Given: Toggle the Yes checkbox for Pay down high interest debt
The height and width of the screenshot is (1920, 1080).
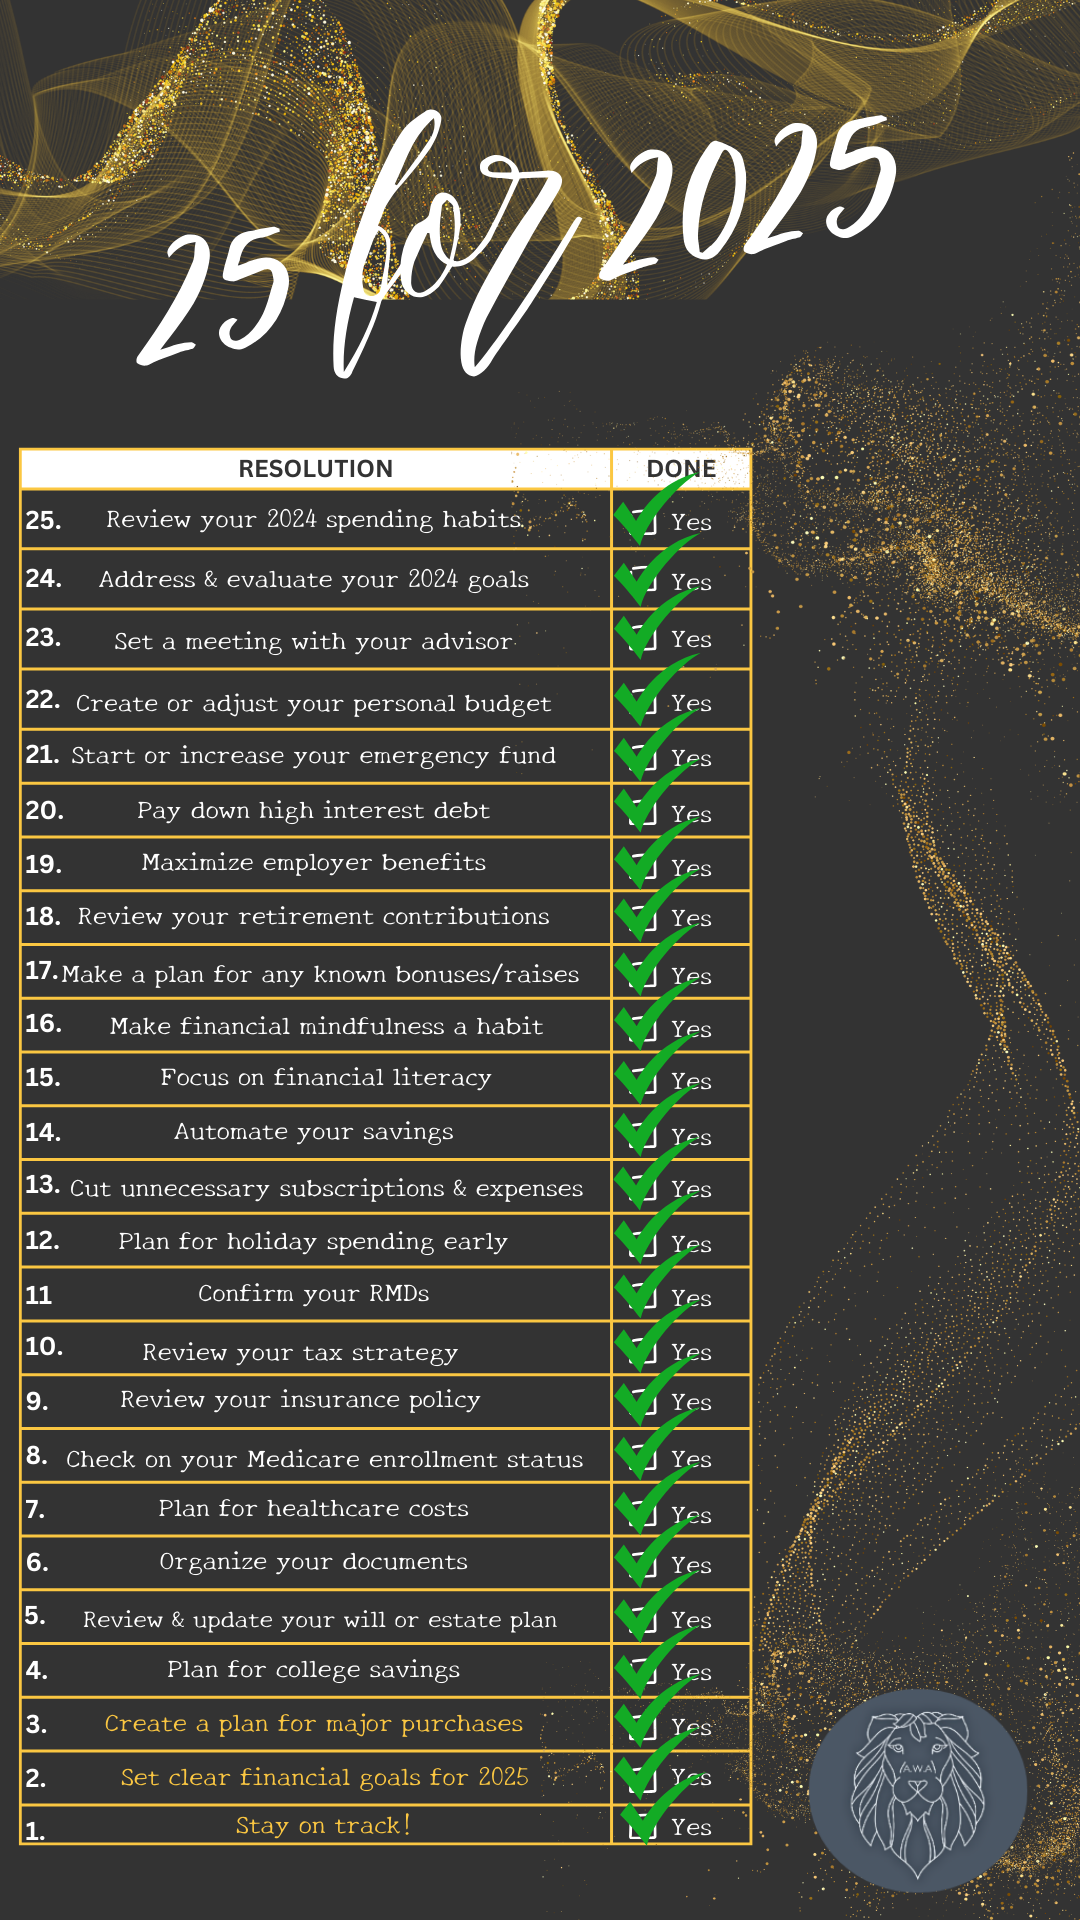Looking at the screenshot, I should 645,814.
